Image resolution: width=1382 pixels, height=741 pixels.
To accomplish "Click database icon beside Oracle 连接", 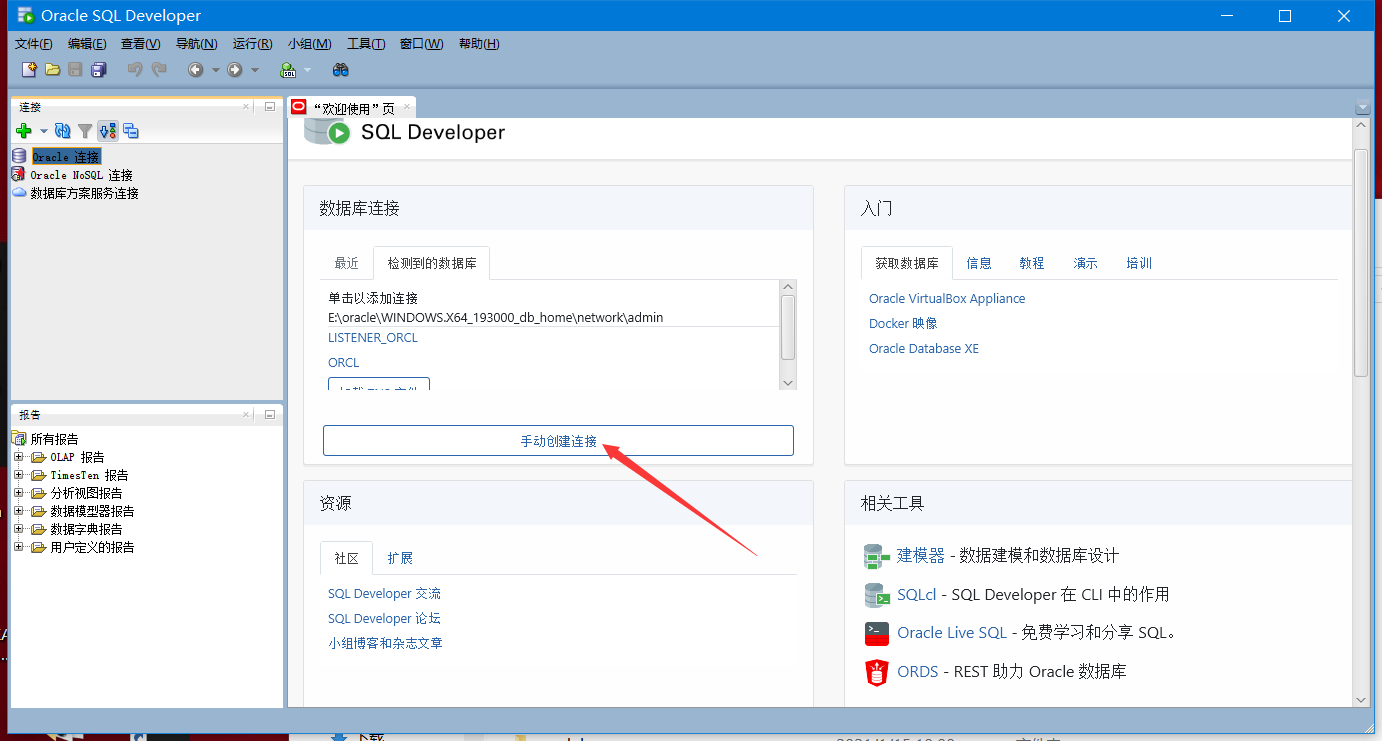I will click(19, 156).
